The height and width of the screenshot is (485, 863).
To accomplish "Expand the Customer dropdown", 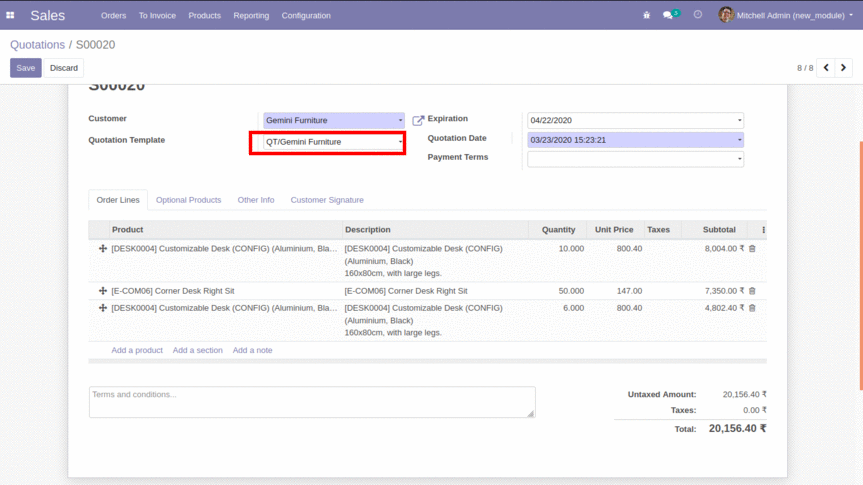I will 400,121.
